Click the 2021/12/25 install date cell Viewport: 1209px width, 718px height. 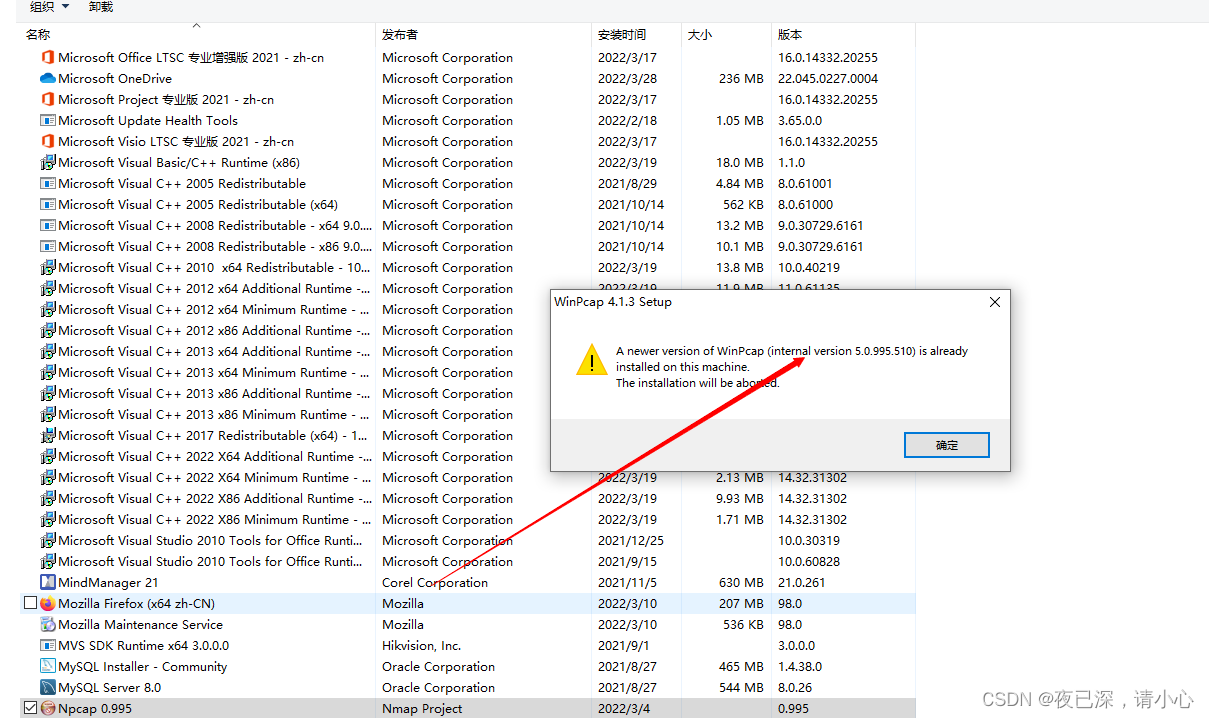pyautogui.click(x=631, y=540)
